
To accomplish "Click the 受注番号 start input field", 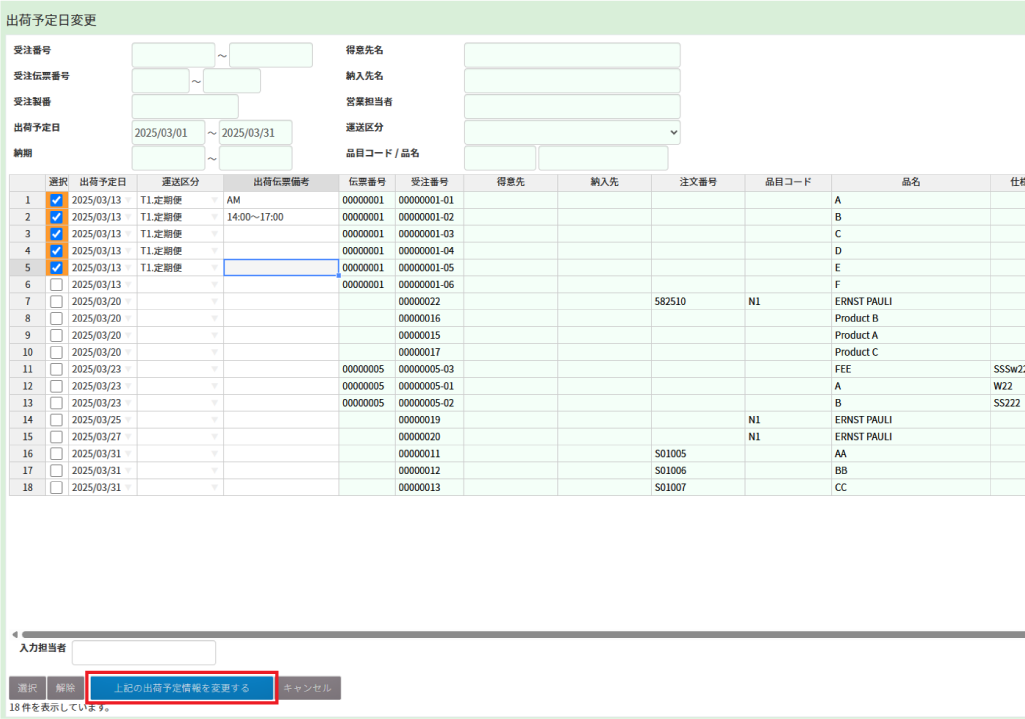I will (173, 55).
